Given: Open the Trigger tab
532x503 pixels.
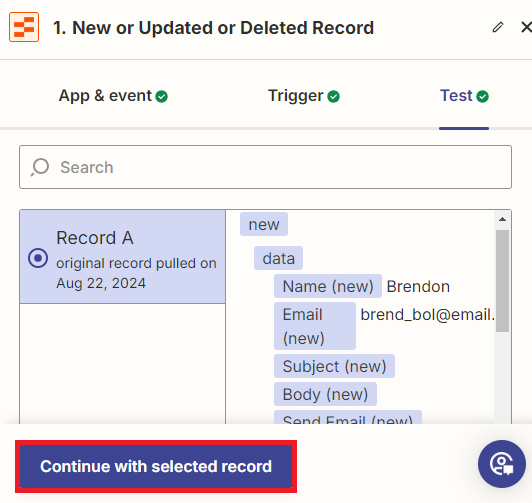Looking at the screenshot, I should (304, 96).
